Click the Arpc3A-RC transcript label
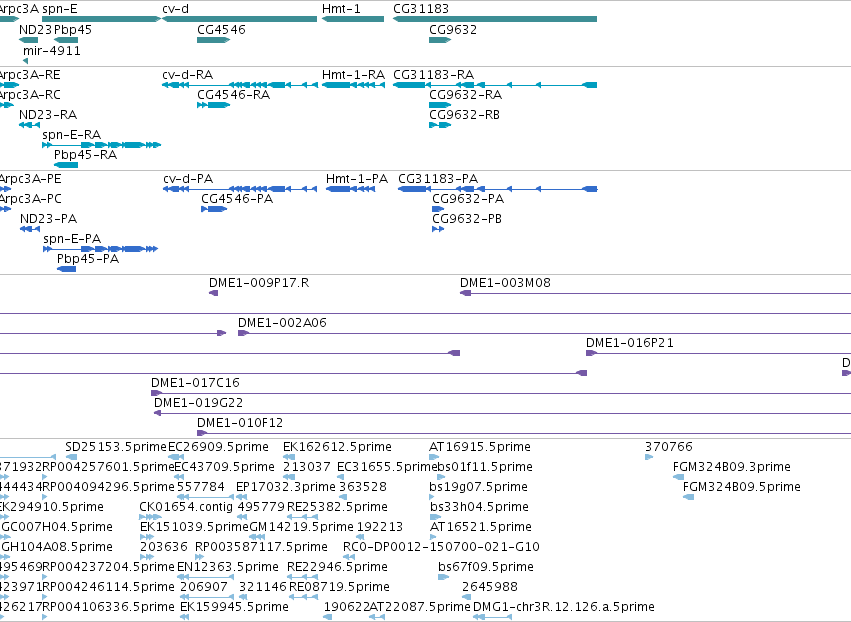 click(30, 95)
